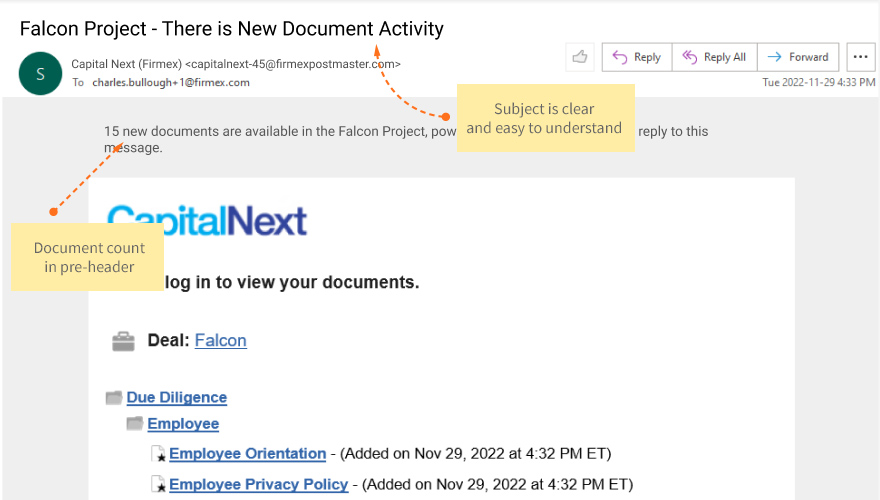Screen dimensions: 880x500
Task: Click the Reply button
Action: coord(636,57)
